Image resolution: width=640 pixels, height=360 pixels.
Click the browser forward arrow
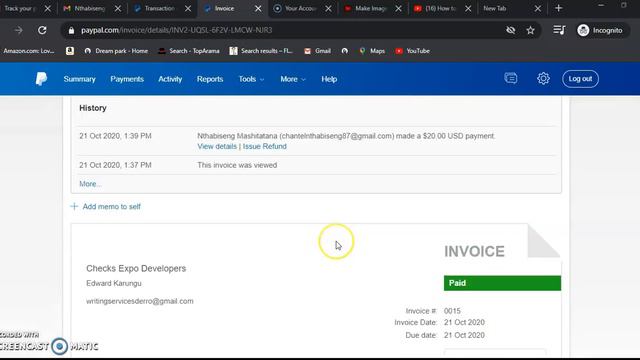click(18, 30)
